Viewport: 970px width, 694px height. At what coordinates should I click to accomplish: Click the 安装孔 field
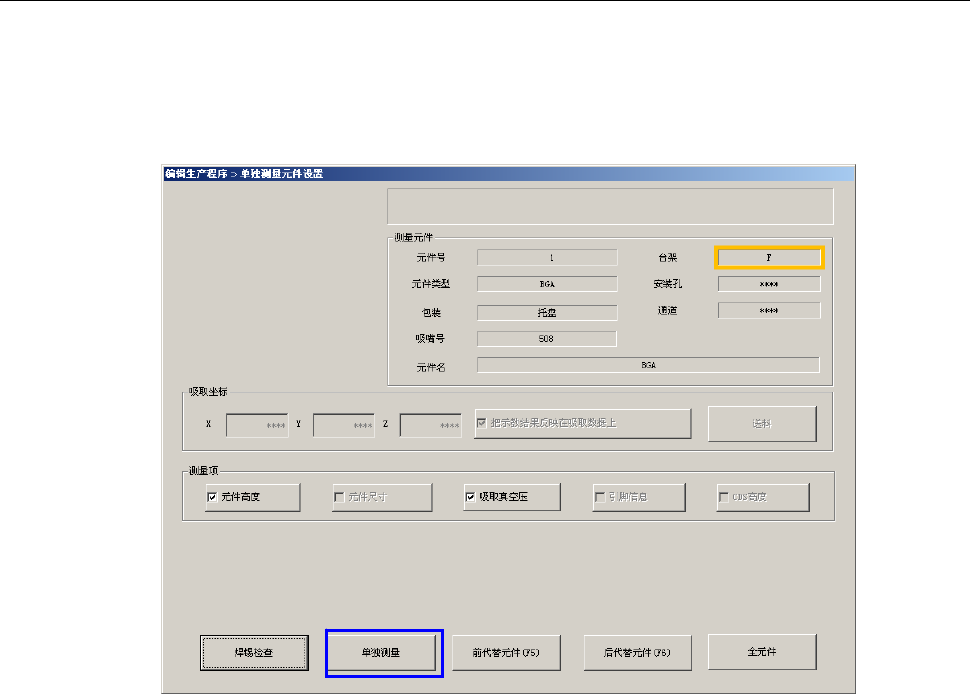coord(769,284)
